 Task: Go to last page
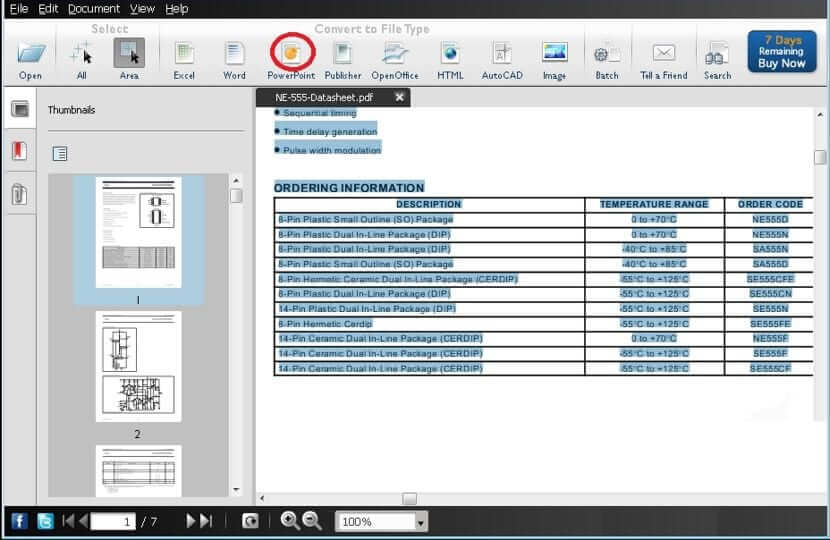pos(206,521)
